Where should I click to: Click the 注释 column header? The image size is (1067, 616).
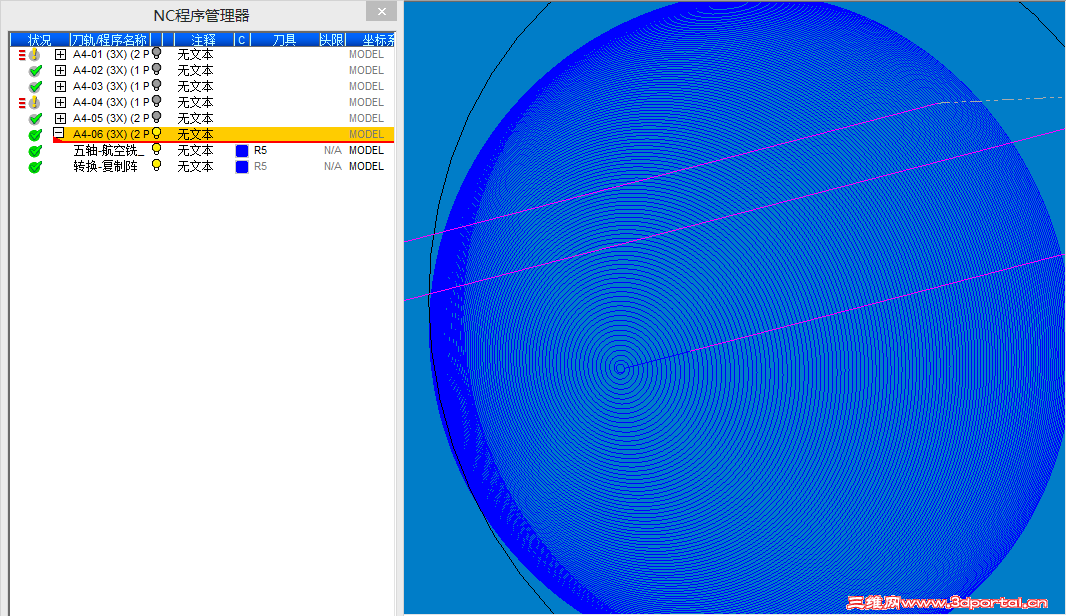coord(203,39)
